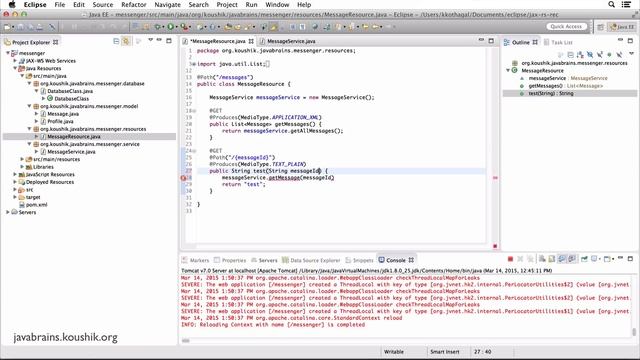
Task: Toggle Hide Local Types in Outline toolbar
Action: click(x=619, y=55)
